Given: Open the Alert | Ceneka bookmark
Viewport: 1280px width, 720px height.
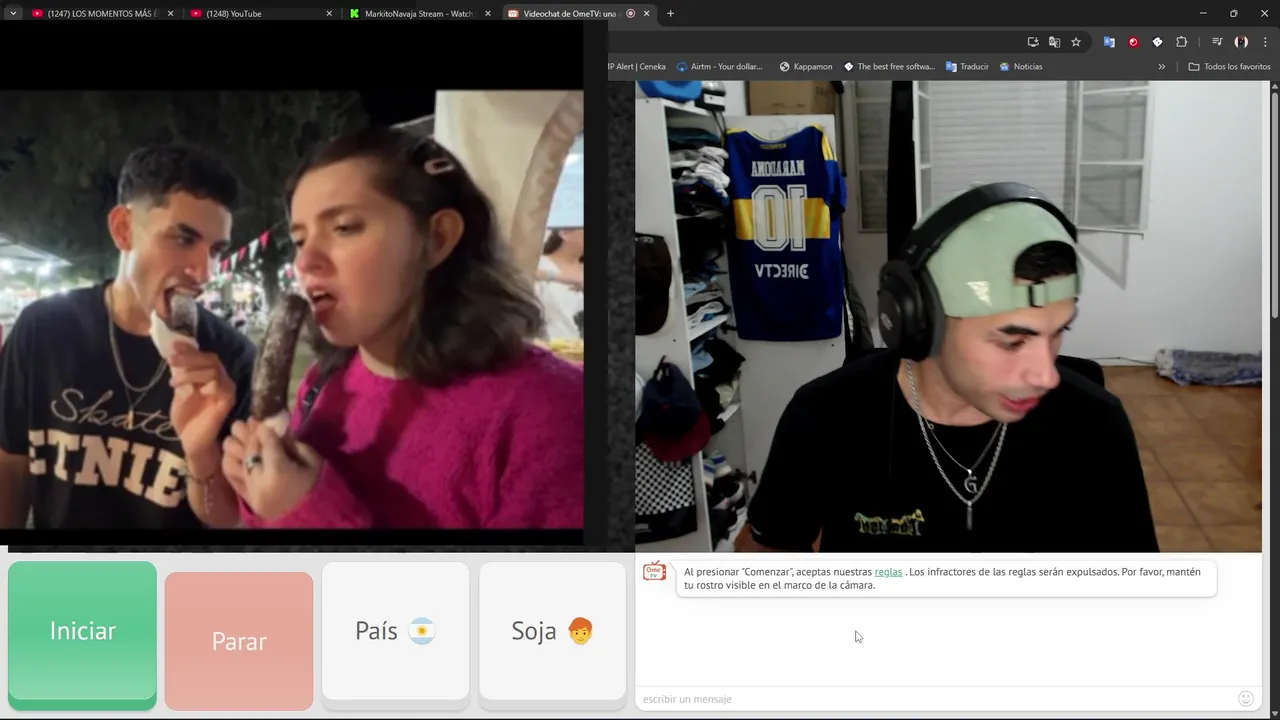Looking at the screenshot, I should (x=636, y=67).
